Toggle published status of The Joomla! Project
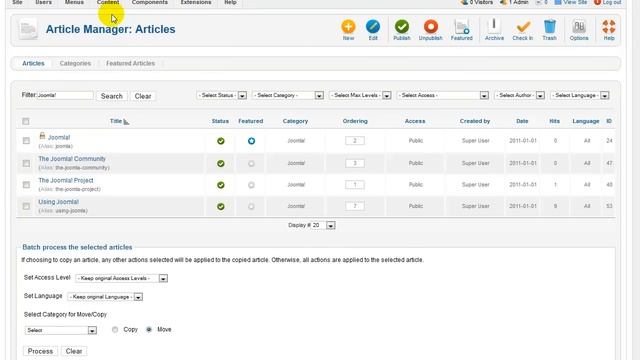The height and width of the screenshot is (360, 640). click(221, 185)
